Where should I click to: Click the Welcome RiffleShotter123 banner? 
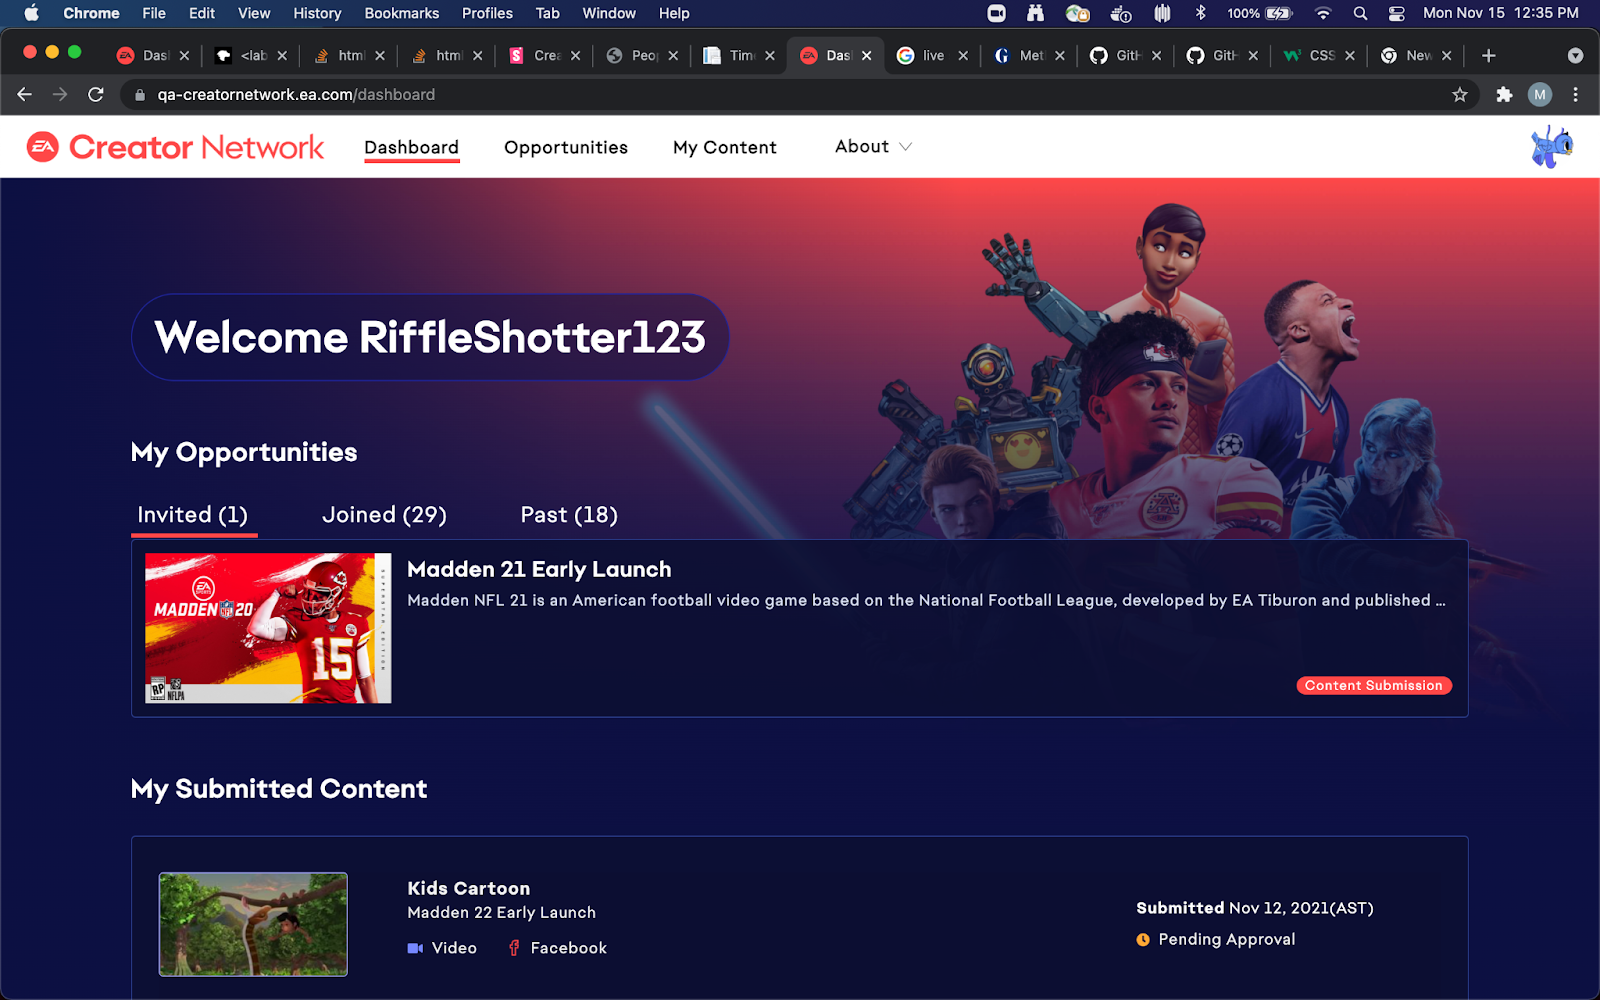coord(430,337)
